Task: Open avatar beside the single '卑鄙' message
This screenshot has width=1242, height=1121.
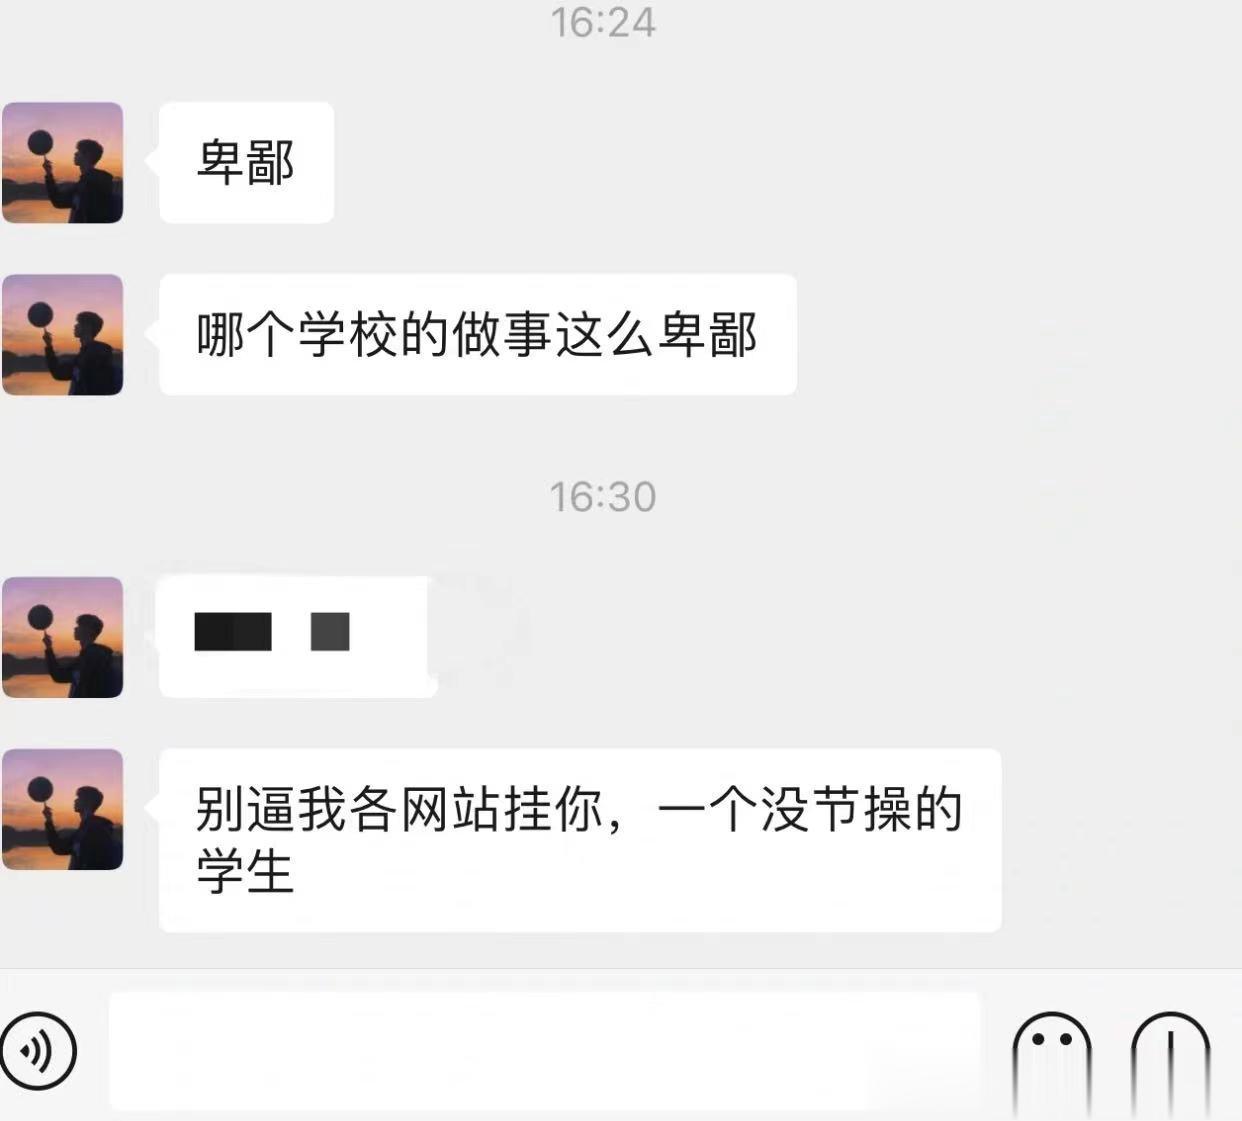Action: [63, 162]
